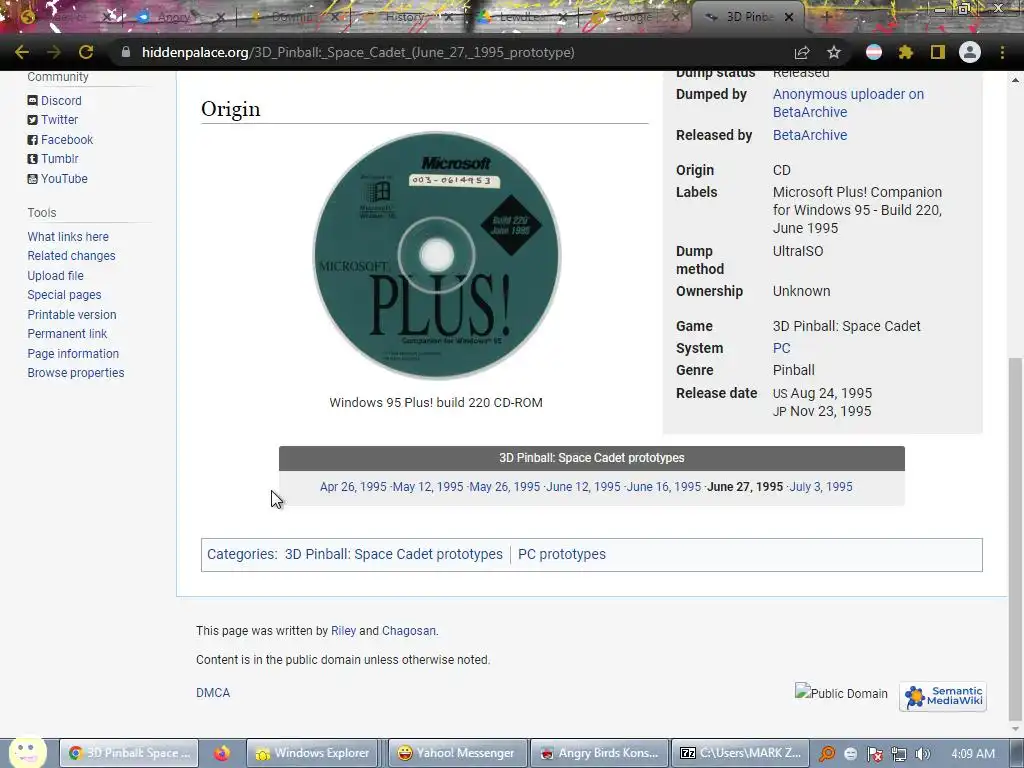Open the June 12, 1995 prototype
Viewport: 1024px width, 768px height.
(583, 487)
